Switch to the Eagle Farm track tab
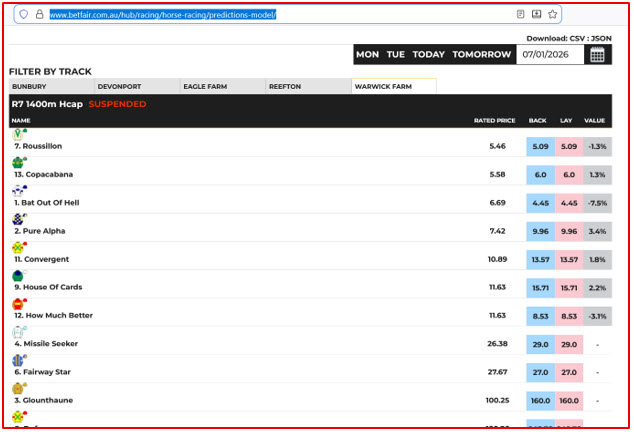The image size is (634, 432). coord(222,87)
